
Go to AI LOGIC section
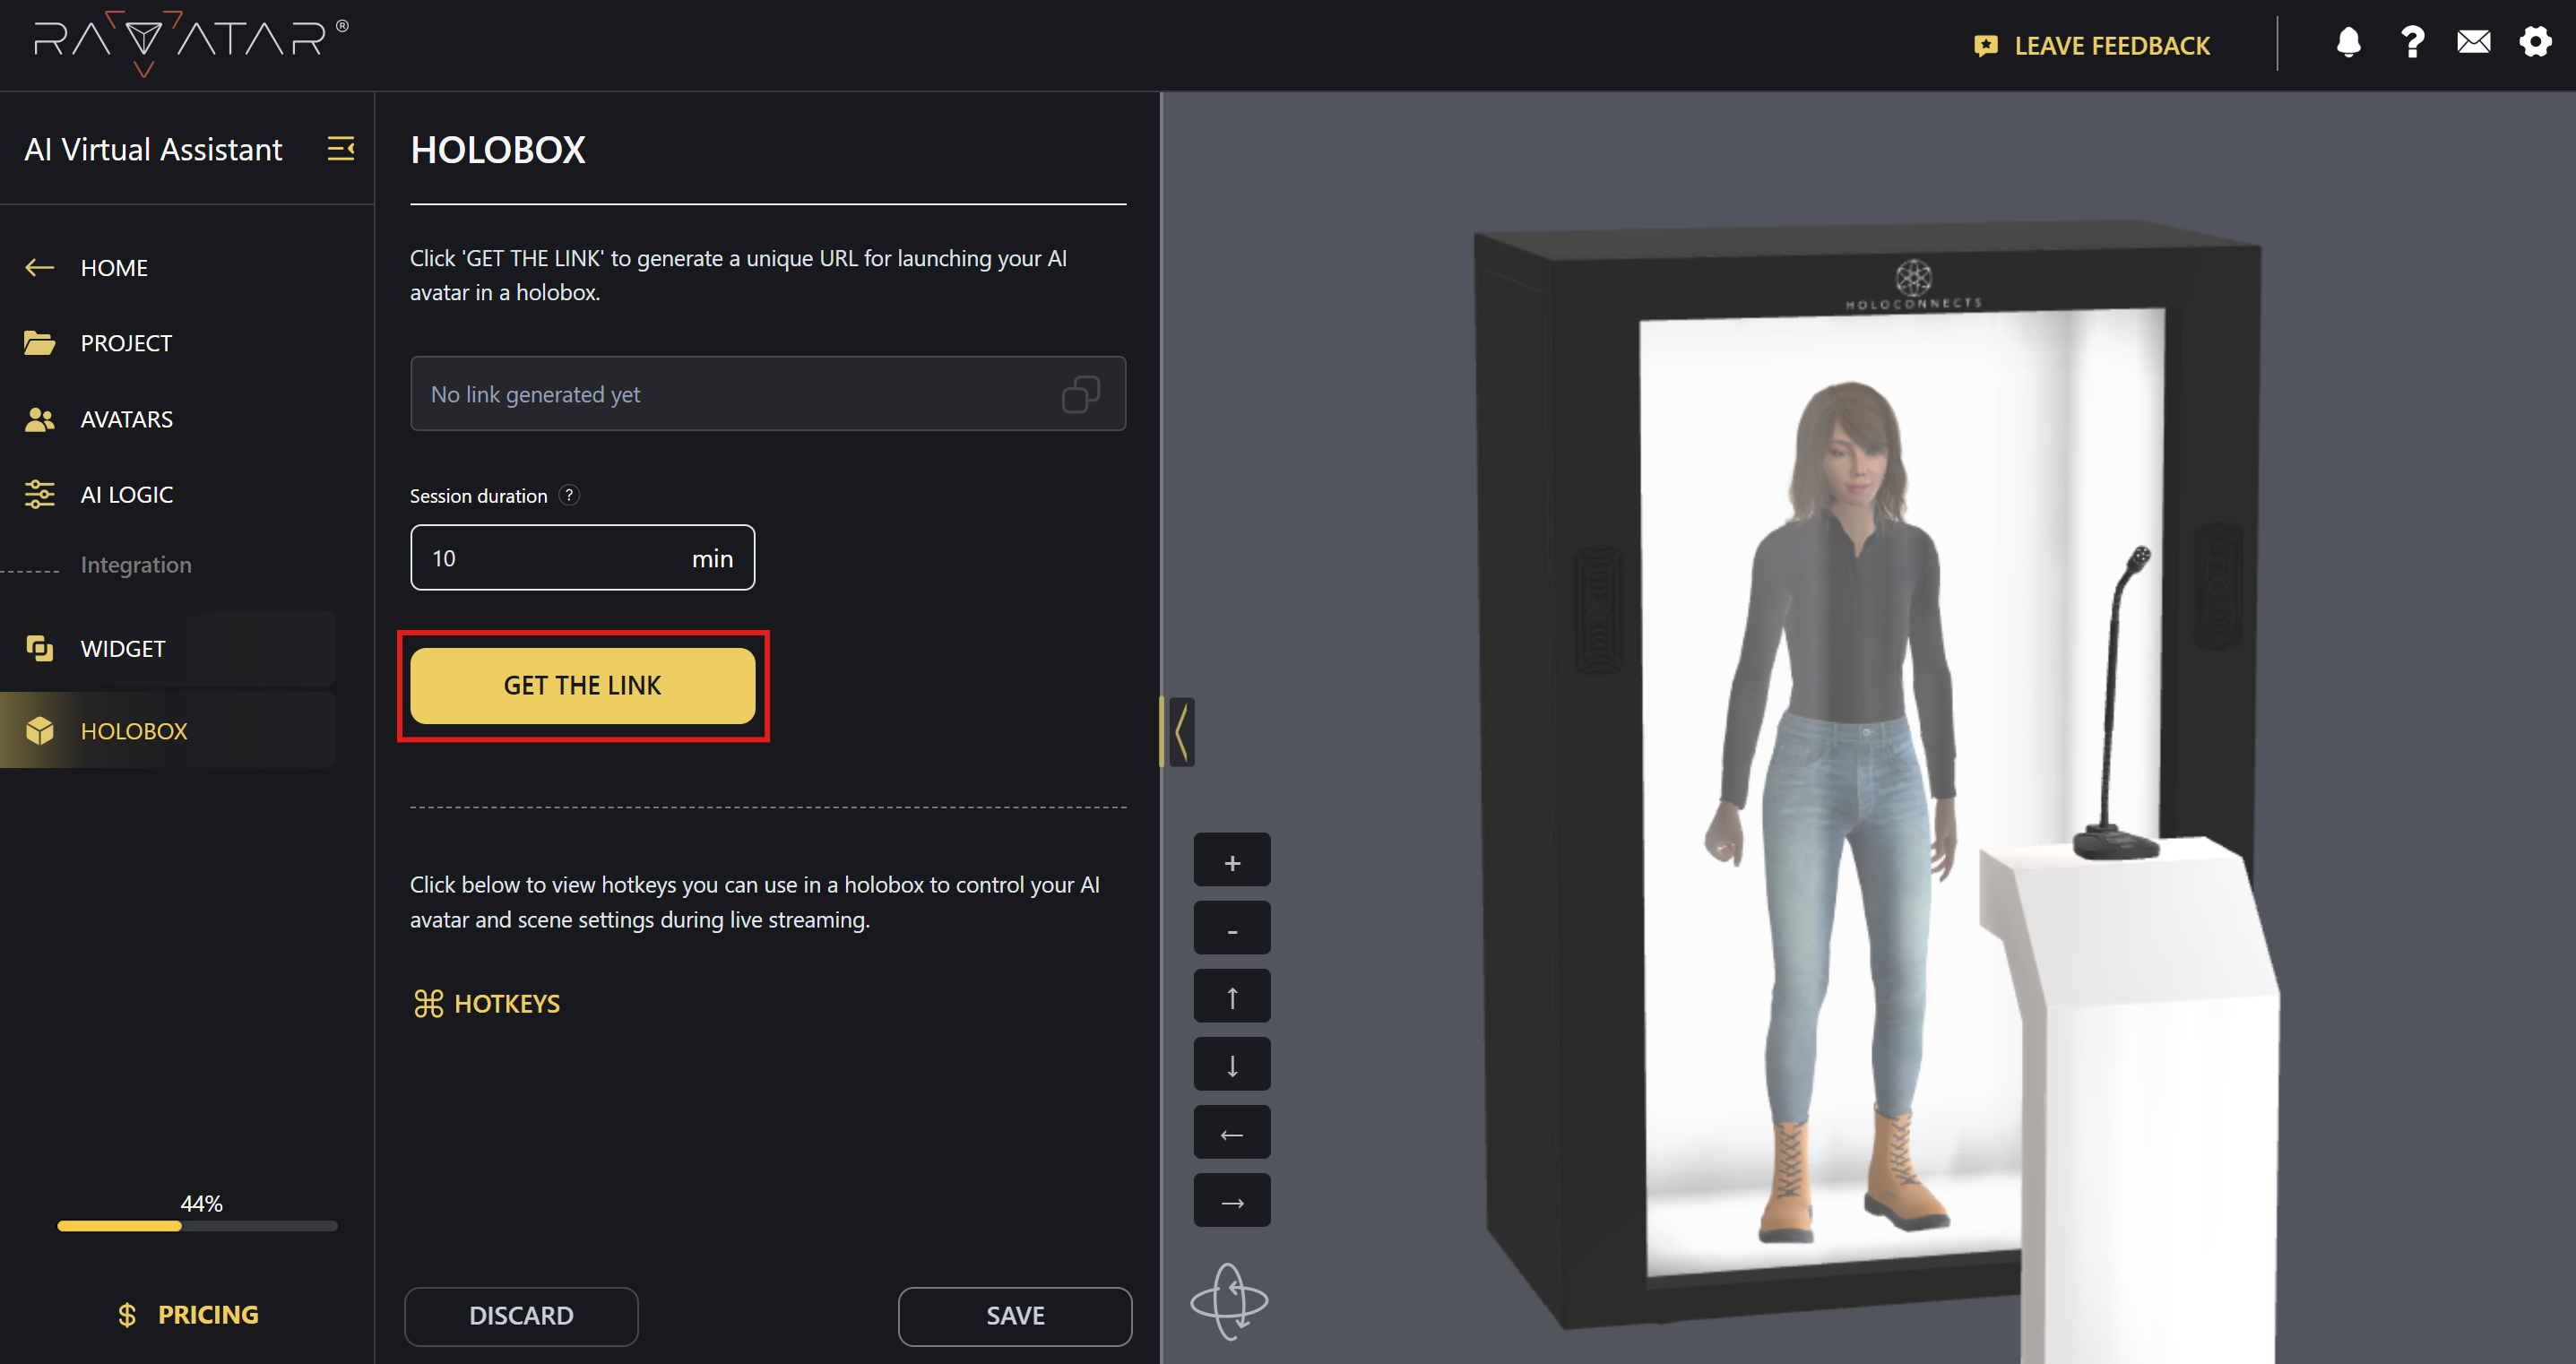[126, 495]
